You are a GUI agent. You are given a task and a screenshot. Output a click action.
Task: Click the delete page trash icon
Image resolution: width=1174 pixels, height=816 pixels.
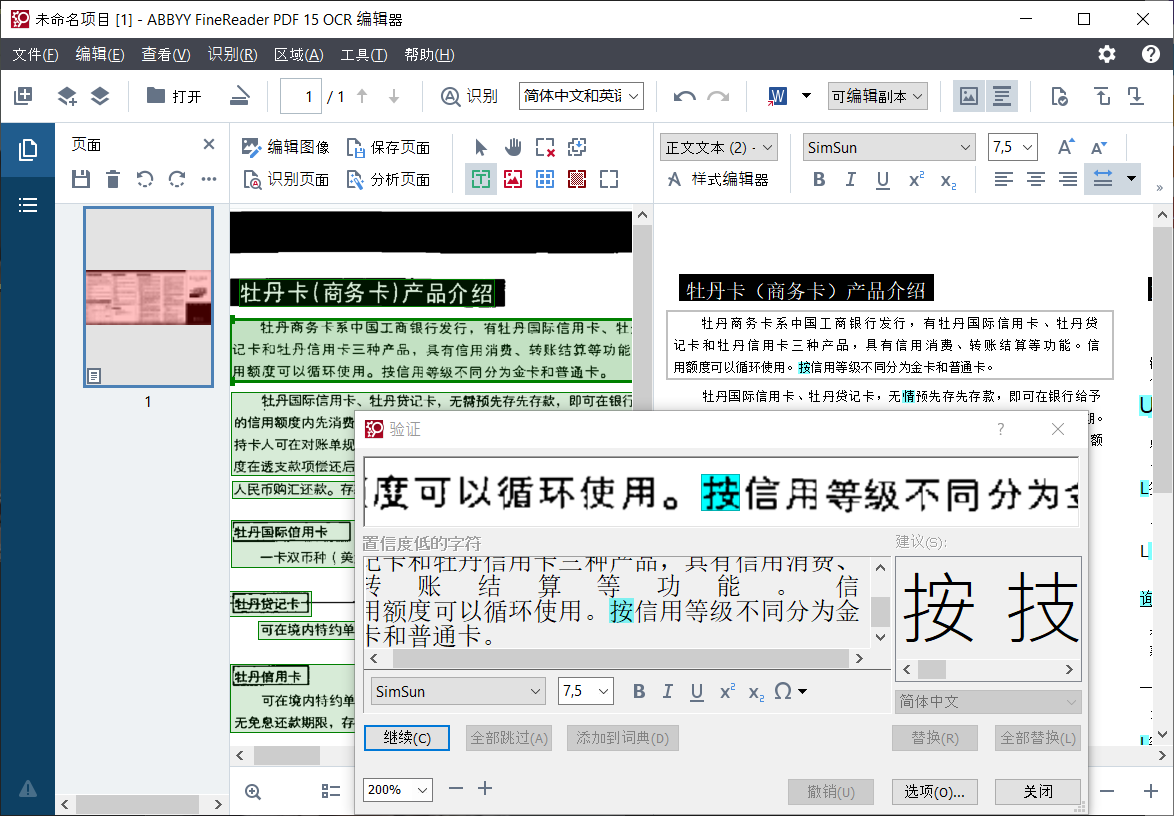pyautogui.click(x=113, y=179)
